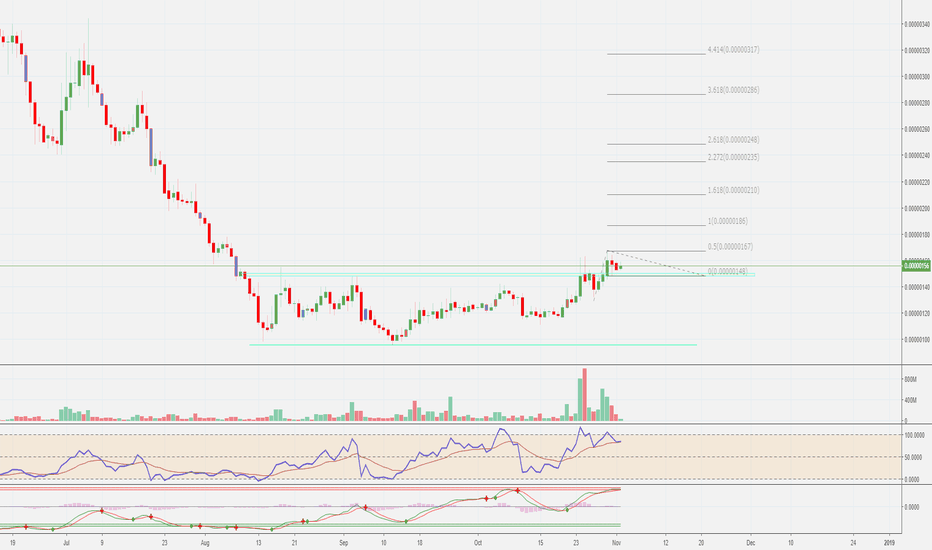932x550 pixels.
Task: Click the 19 date label before Jul
Action: pos(12,543)
